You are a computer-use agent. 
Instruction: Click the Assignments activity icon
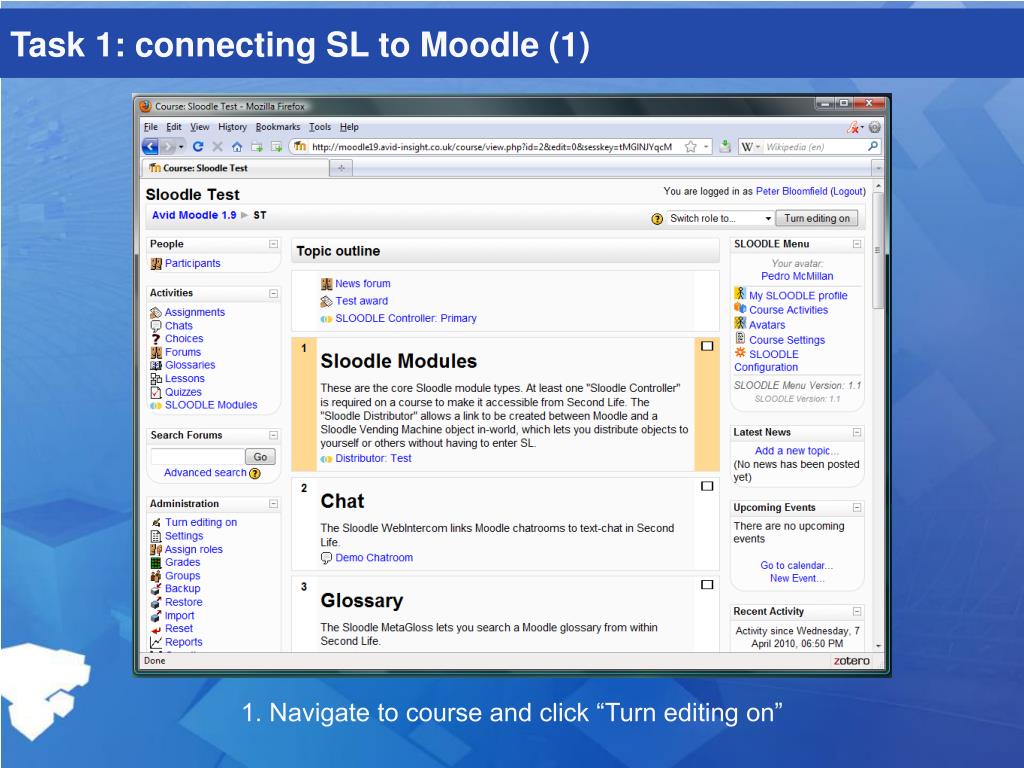pyautogui.click(x=156, y=313)
